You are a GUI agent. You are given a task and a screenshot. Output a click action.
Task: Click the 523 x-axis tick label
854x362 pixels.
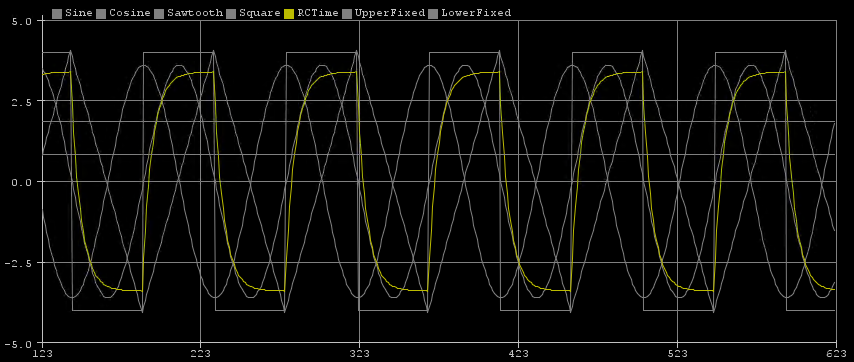coord(677,353)
